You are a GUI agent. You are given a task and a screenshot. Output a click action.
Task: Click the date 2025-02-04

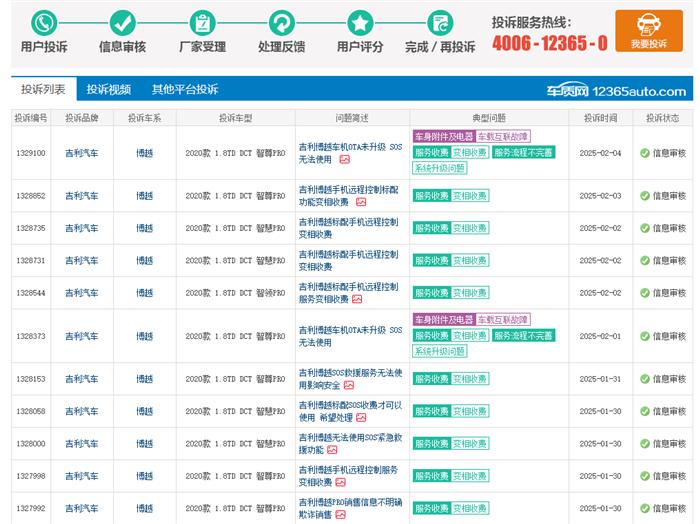pyautogui.click(x=600, y=153)
